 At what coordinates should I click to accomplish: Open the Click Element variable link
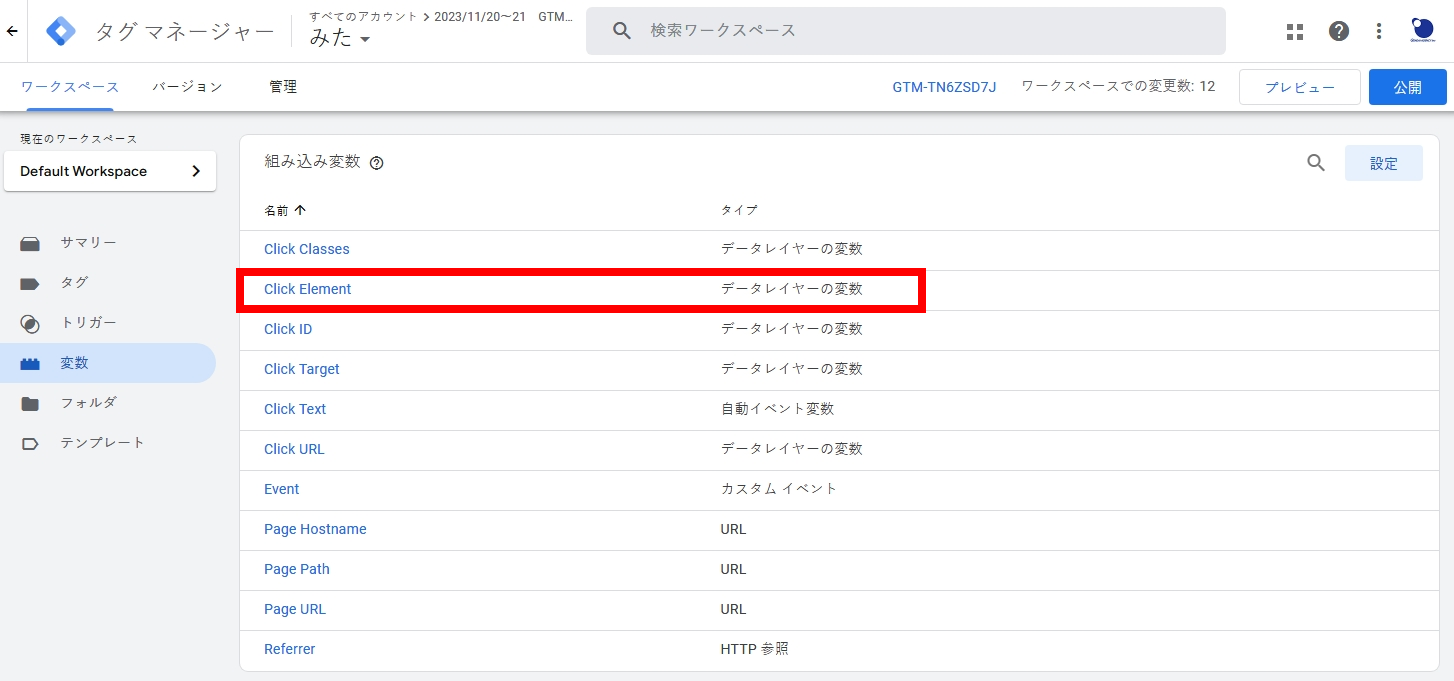pyautogui.click(x=307, y=288)
